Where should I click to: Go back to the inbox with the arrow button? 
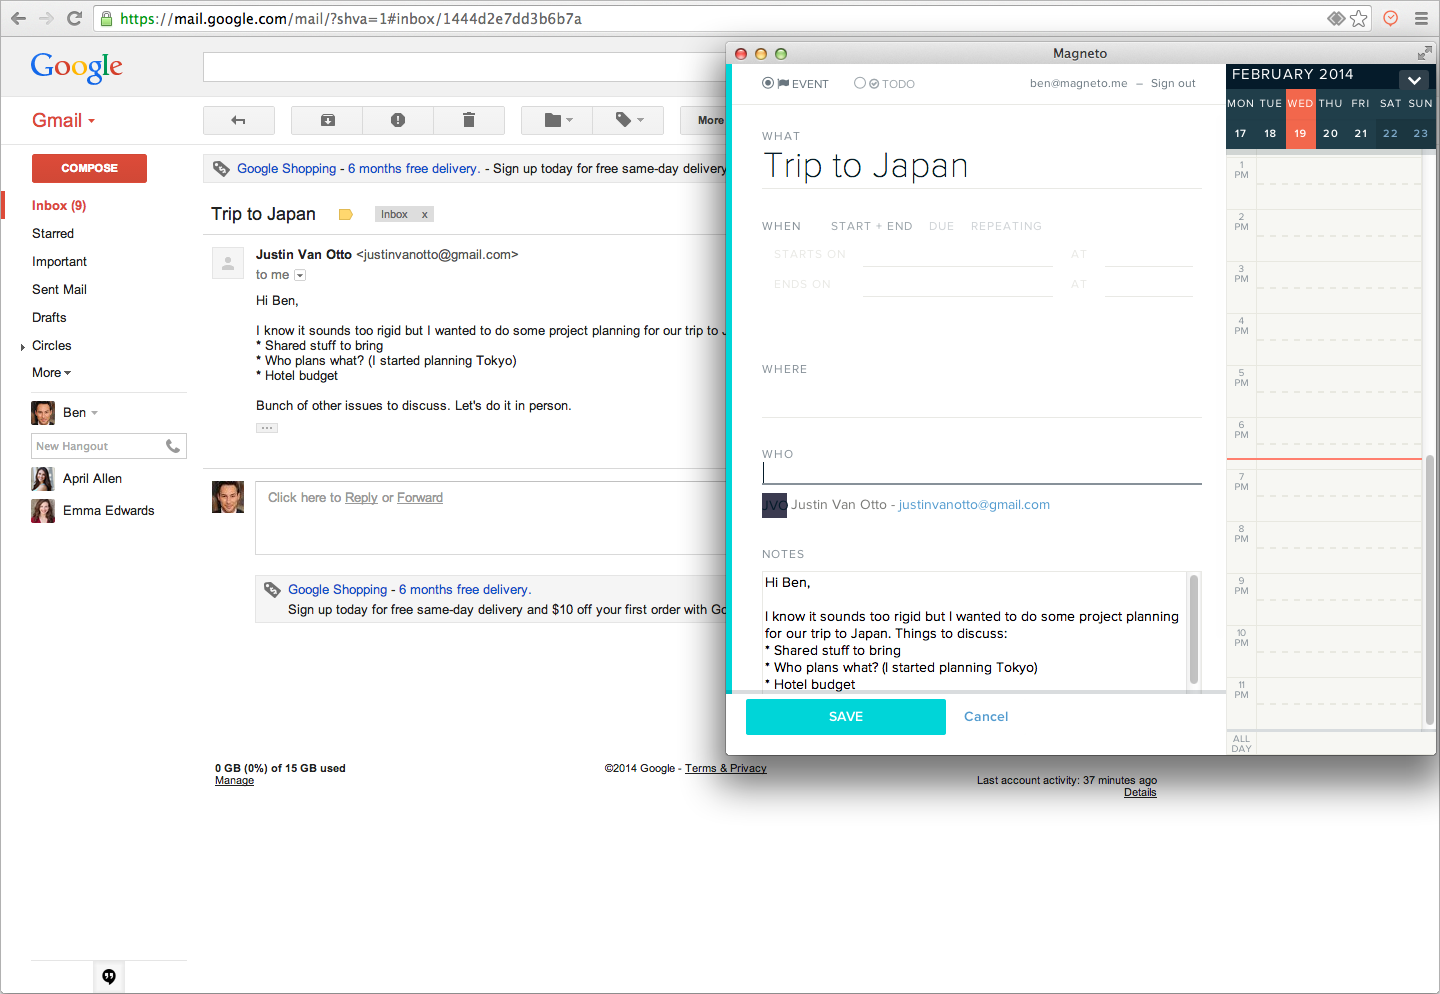tap(239, 120)
